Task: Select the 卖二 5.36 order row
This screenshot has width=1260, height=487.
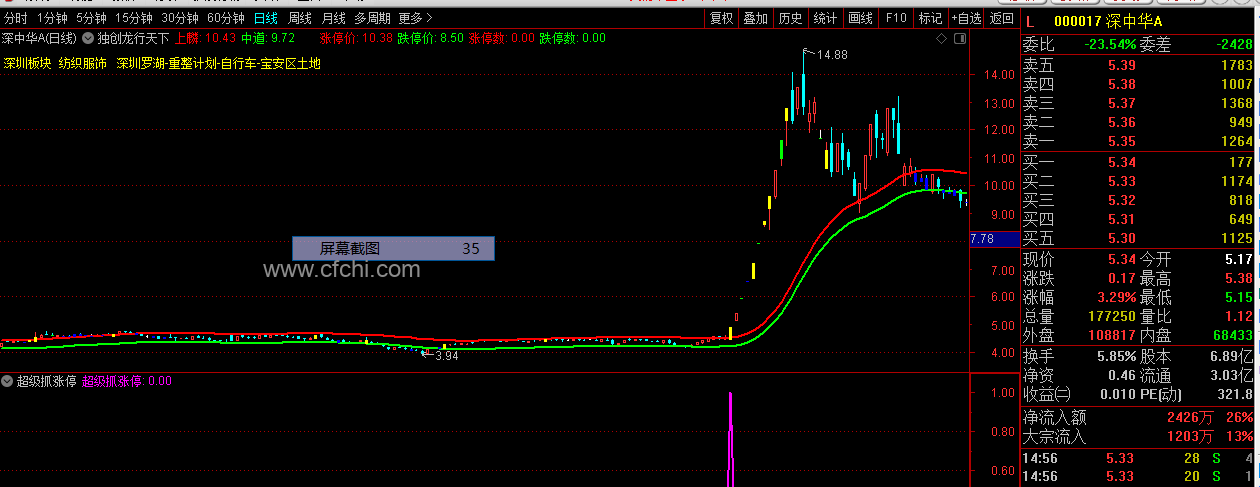Action: [1138, 122]
